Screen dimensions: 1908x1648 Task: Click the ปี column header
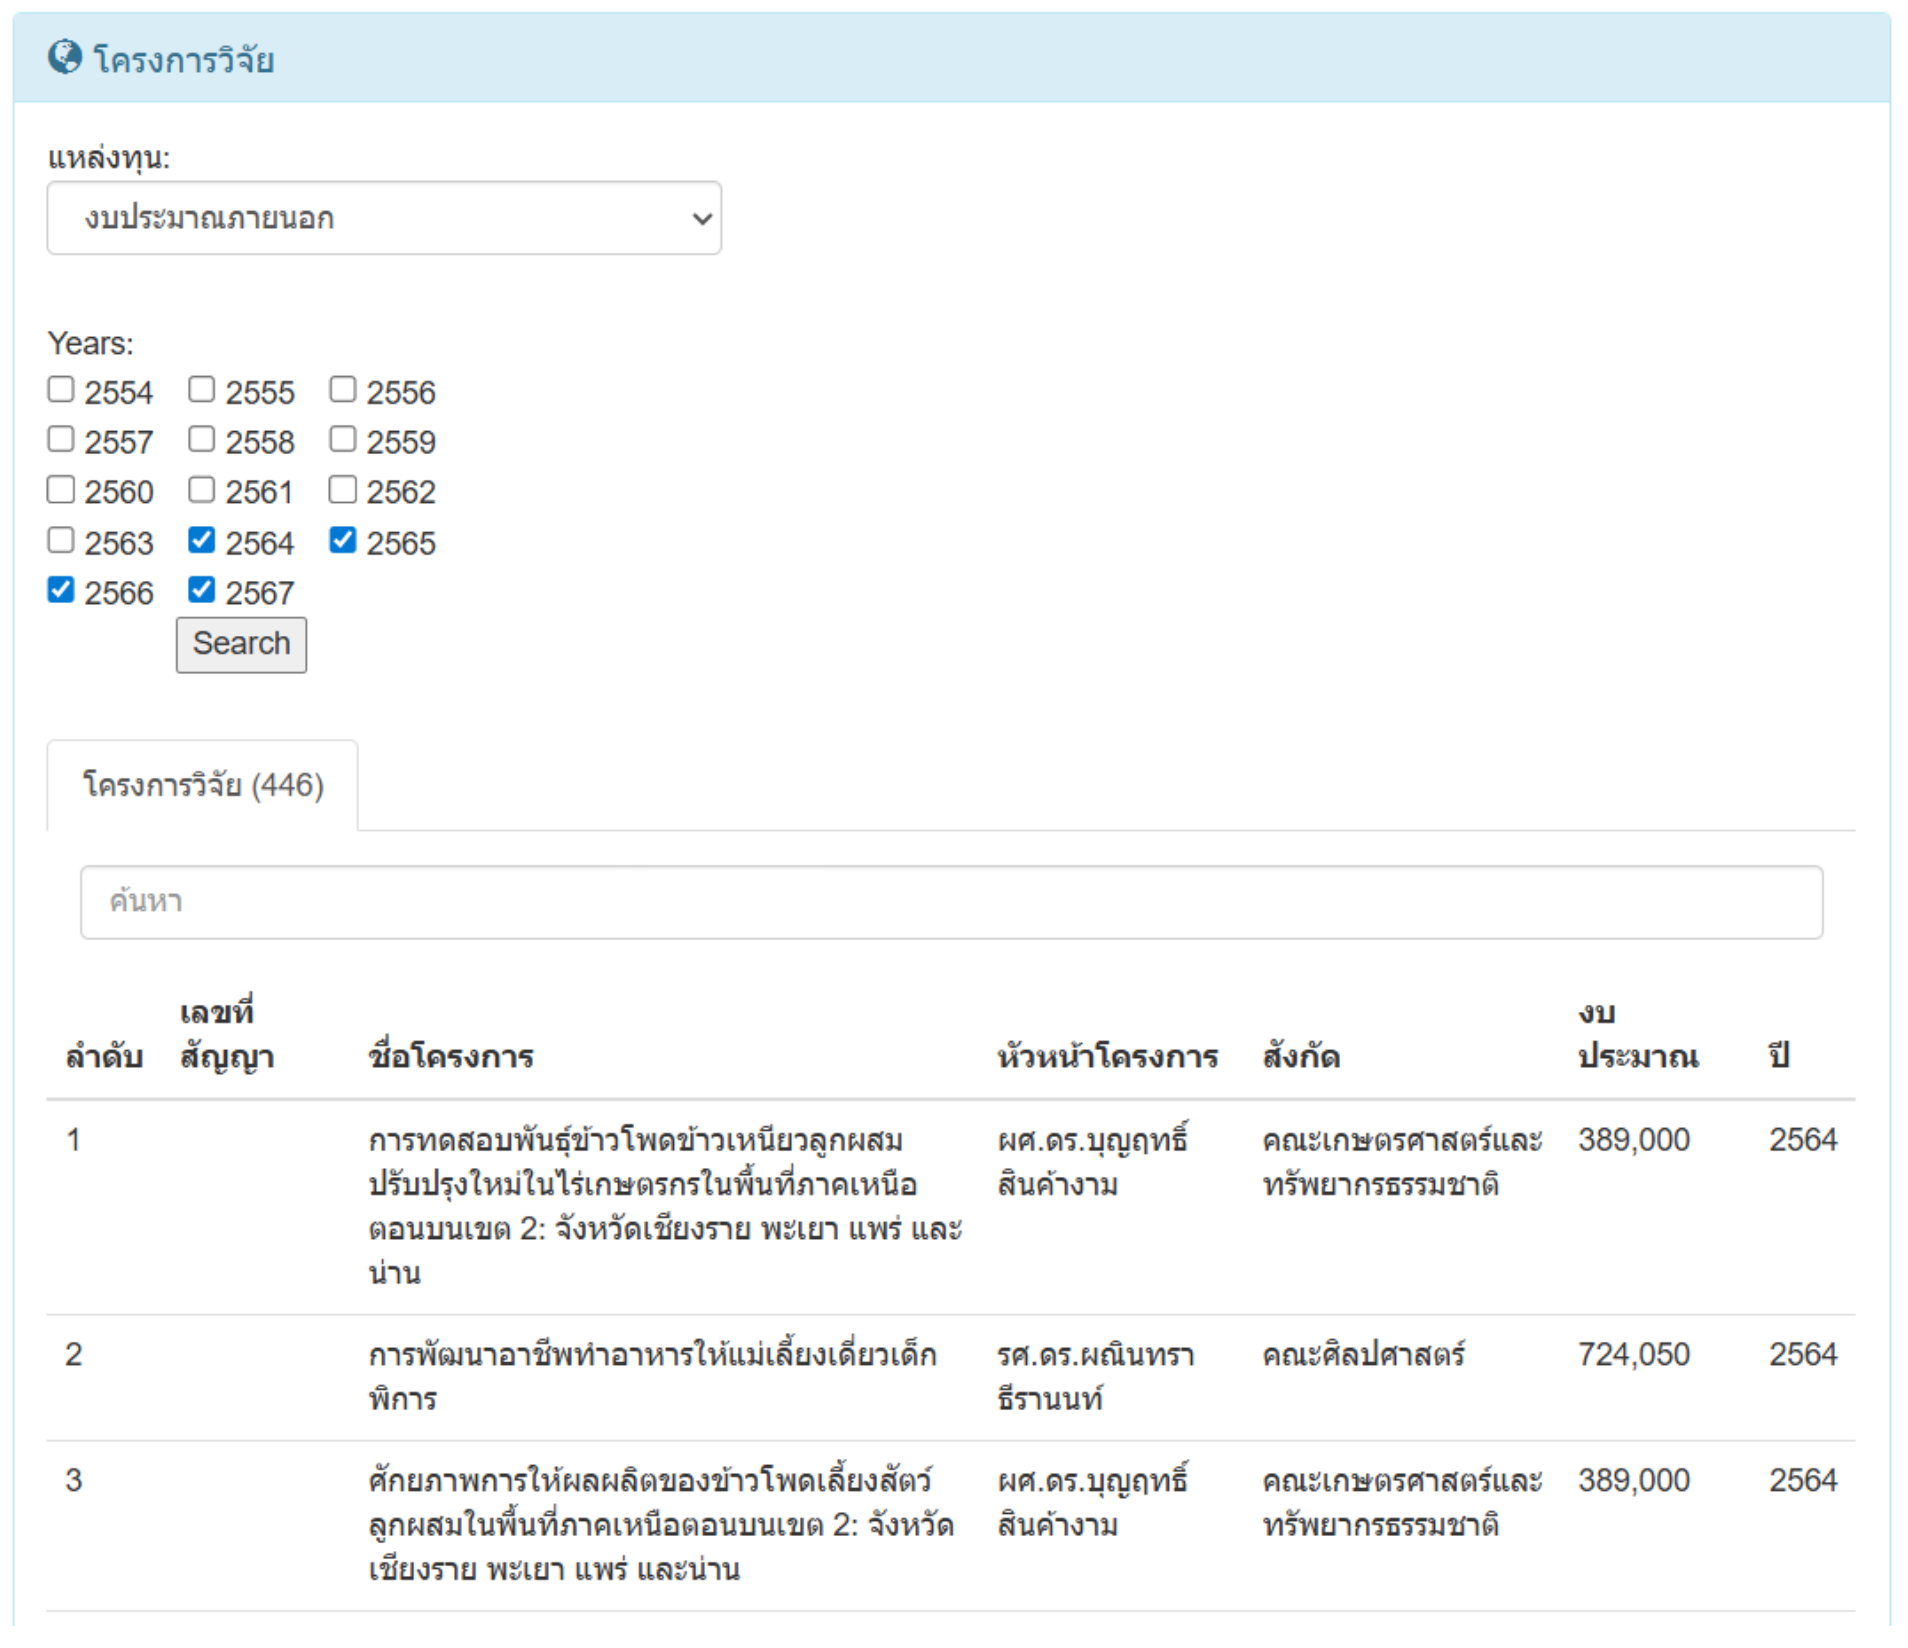[1779, 1056]
